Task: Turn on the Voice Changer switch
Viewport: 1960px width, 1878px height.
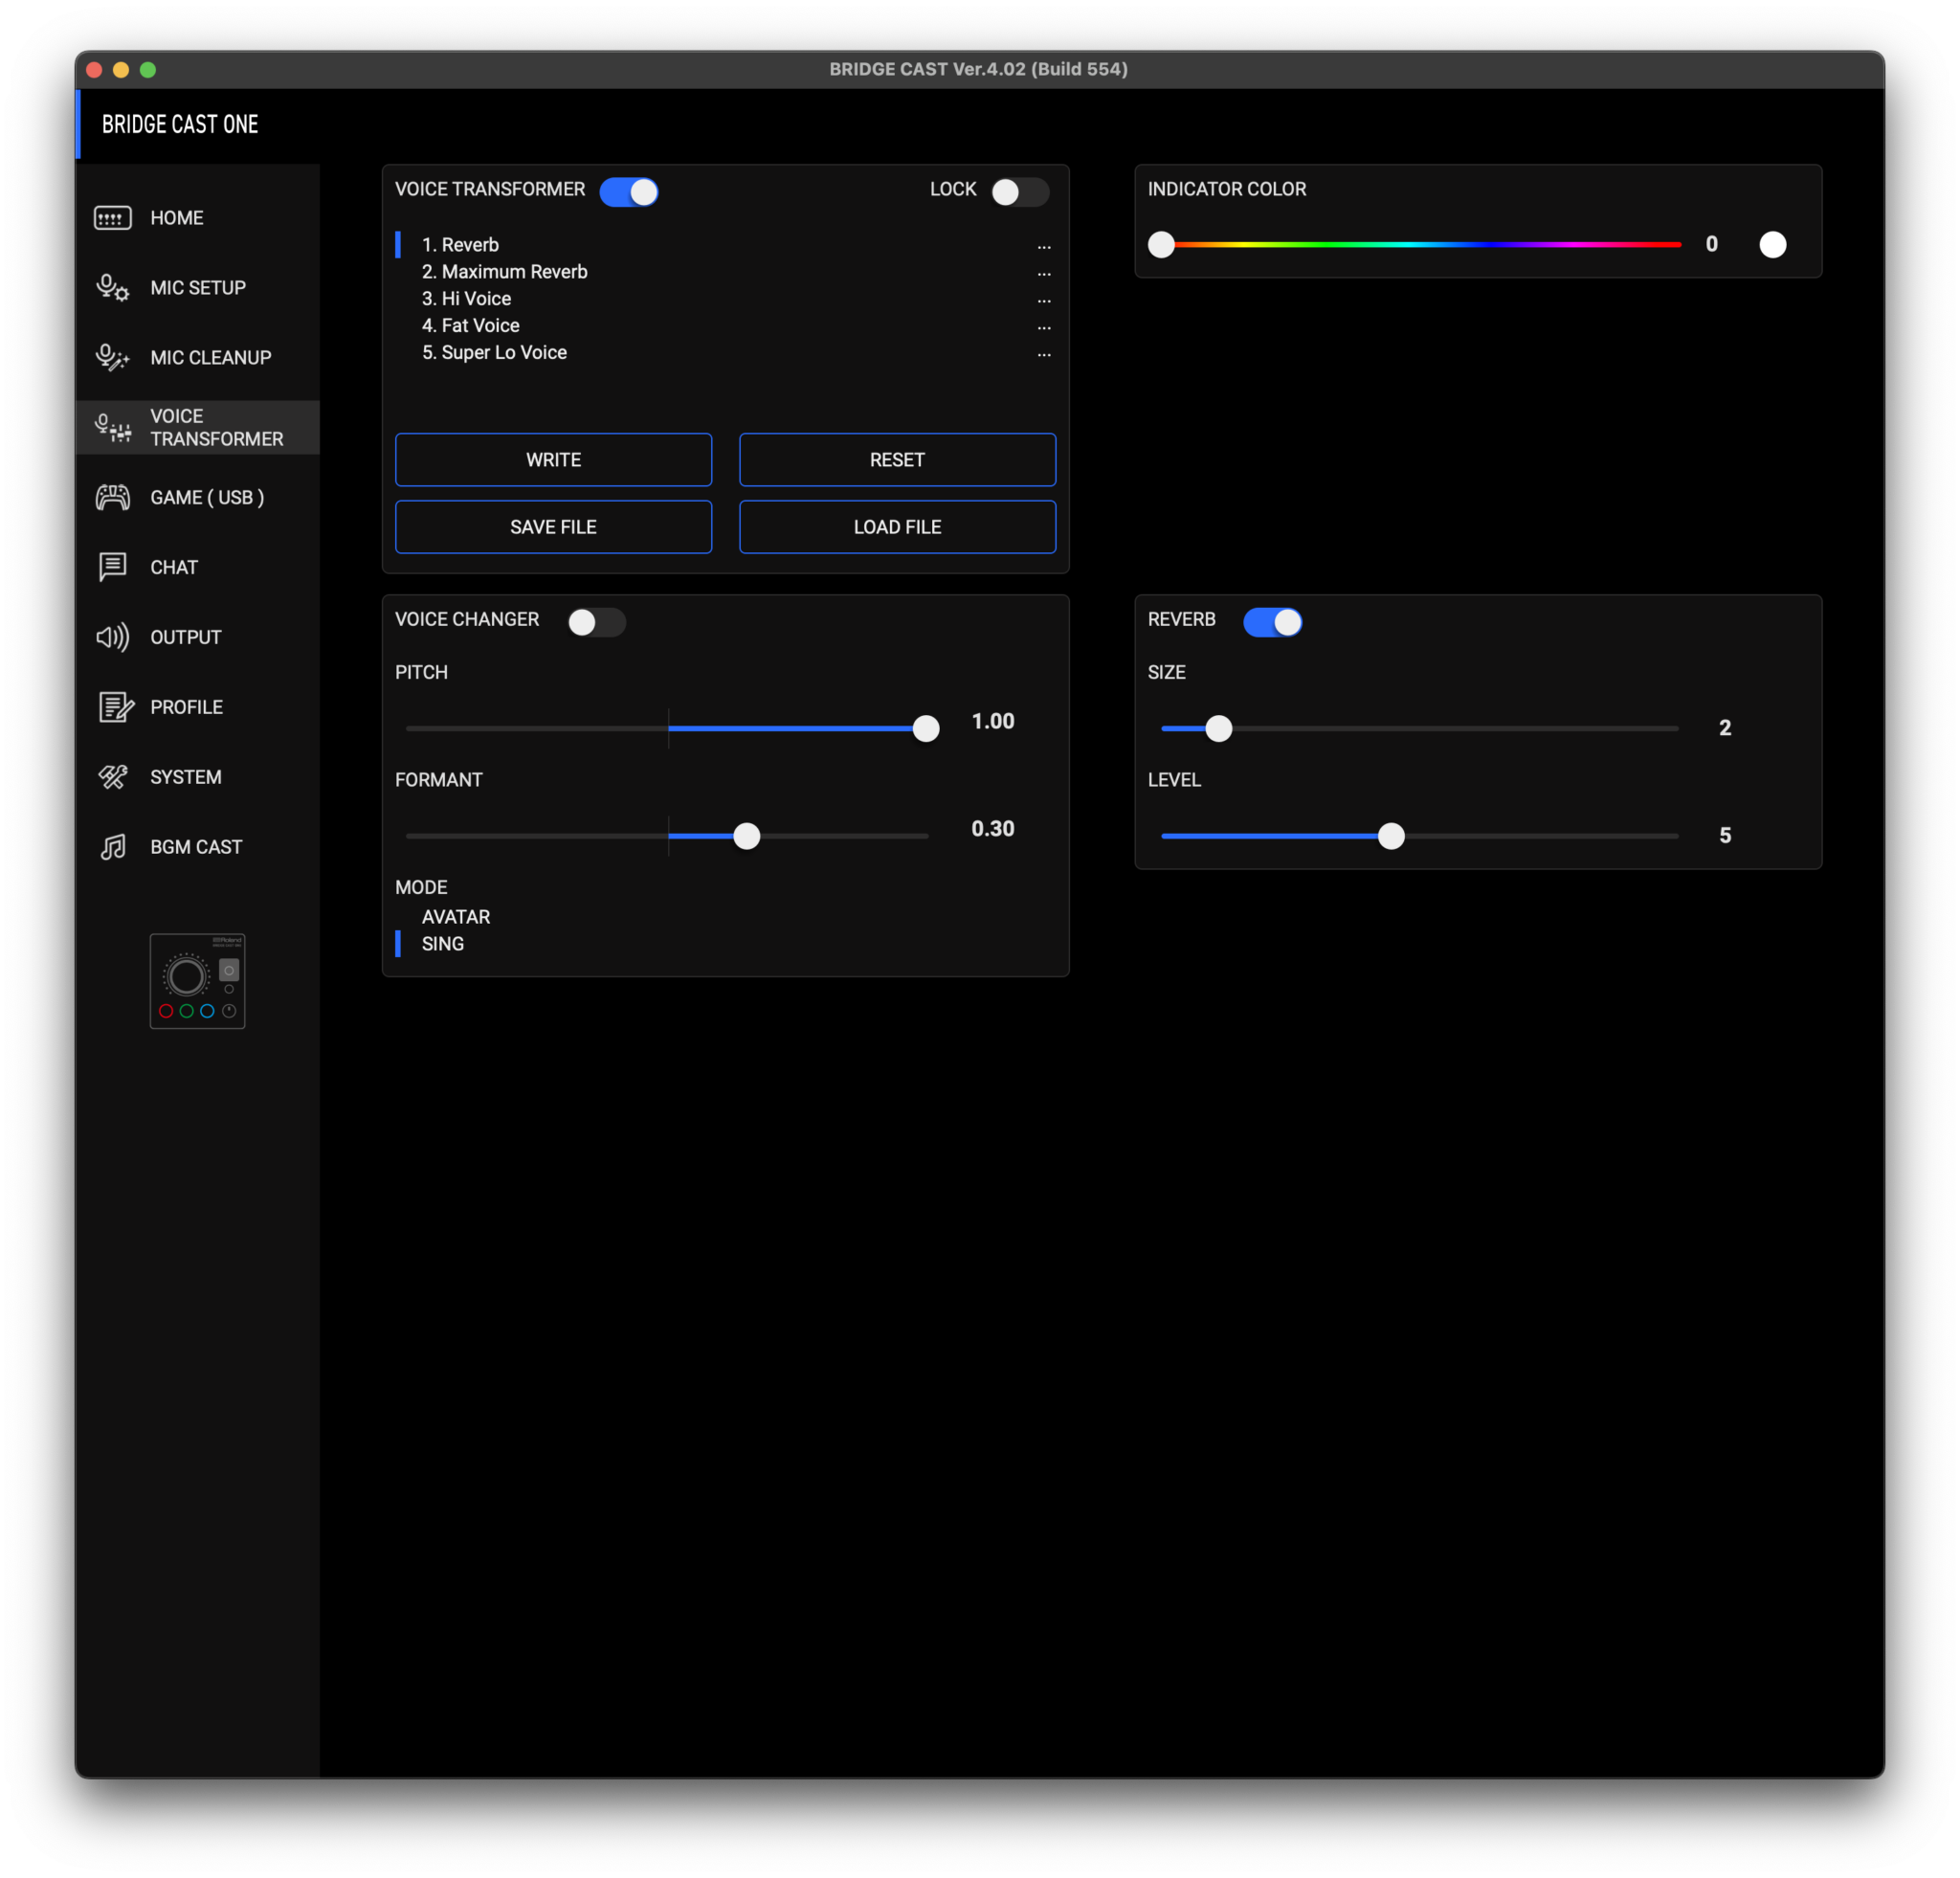Action: click(596, 622)
